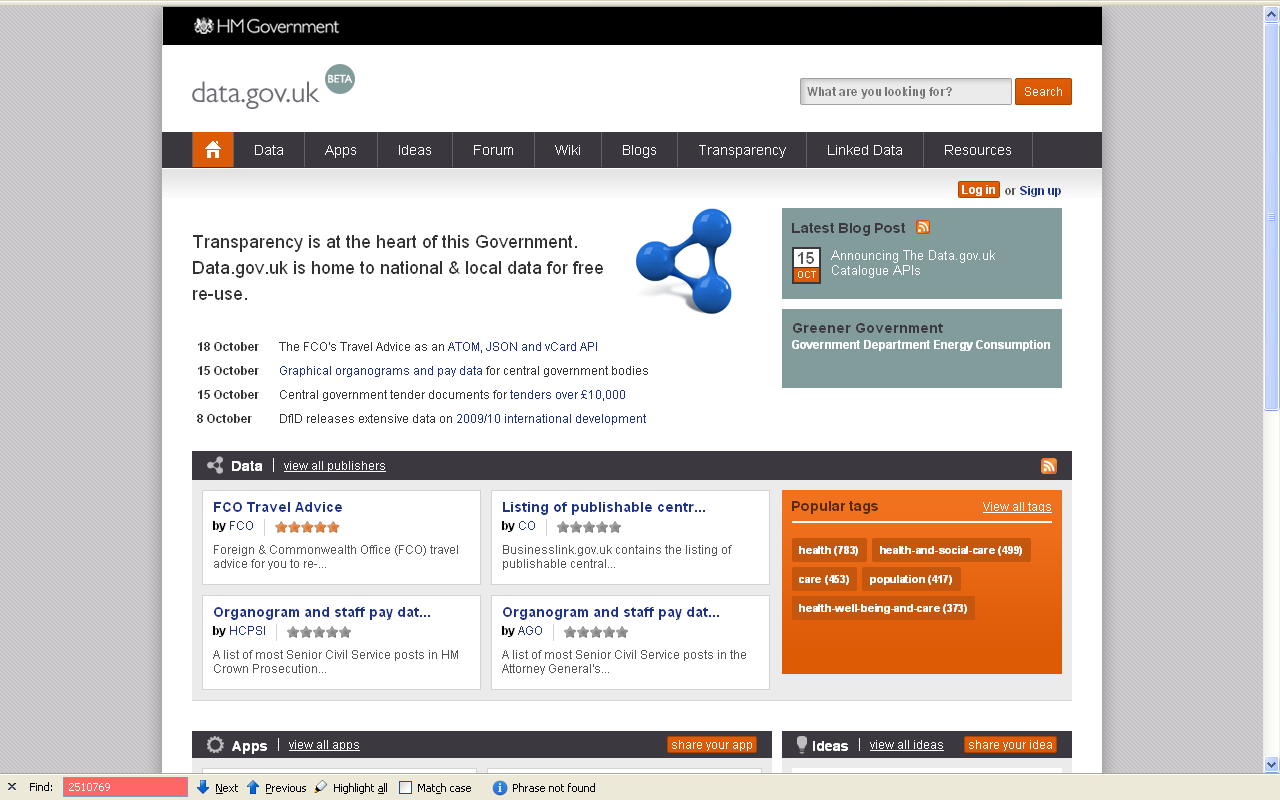Click the vertical scrollbar down arrow

pyautogui.click(x=1272, y=765)
